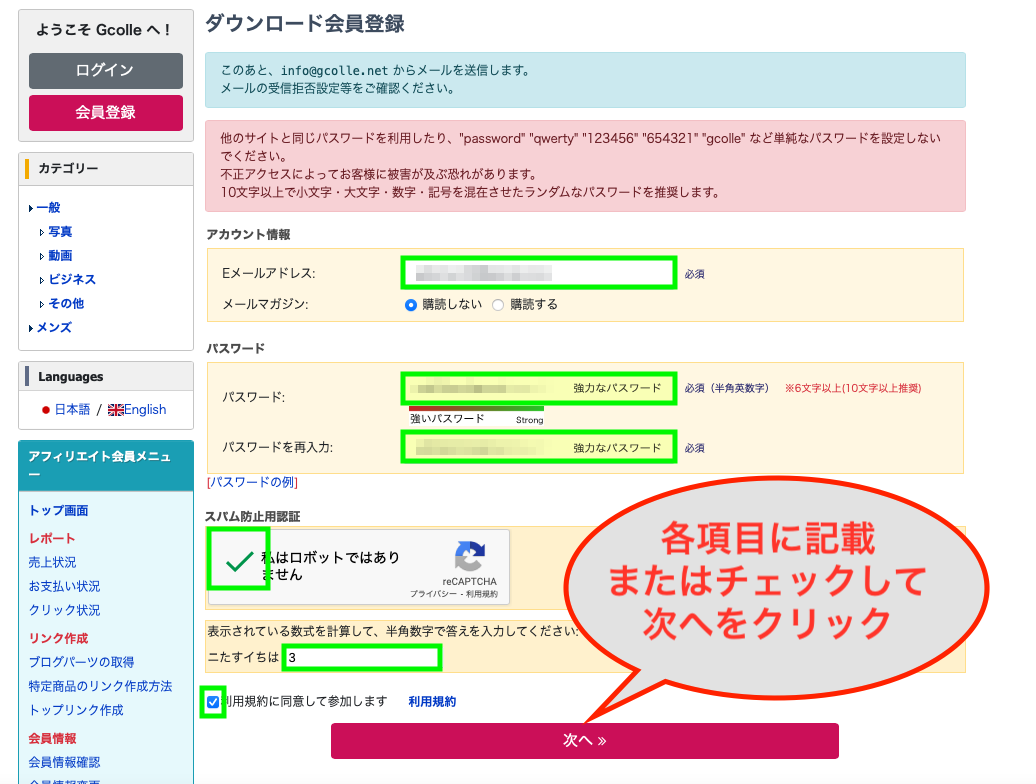Image resolution: width=1036 pixels, height=784 pixels.
Task: Select the 購読しない radio button
Action: [x=411, y=305]
